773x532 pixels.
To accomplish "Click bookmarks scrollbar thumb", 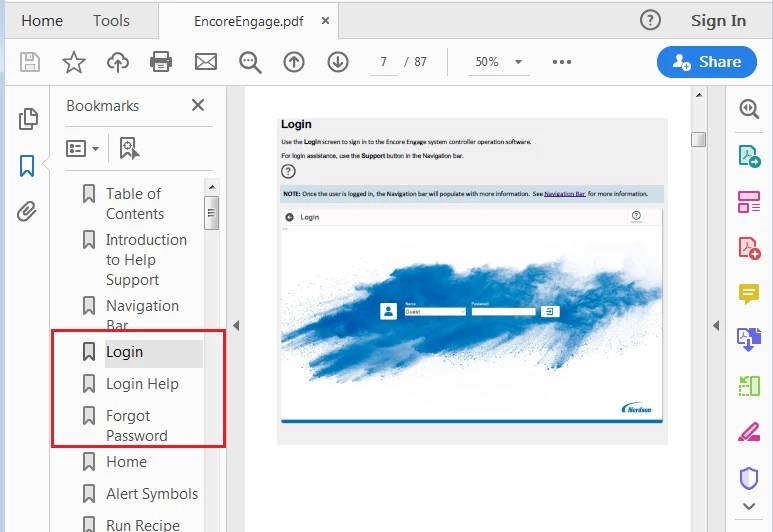I will [211, 213].
